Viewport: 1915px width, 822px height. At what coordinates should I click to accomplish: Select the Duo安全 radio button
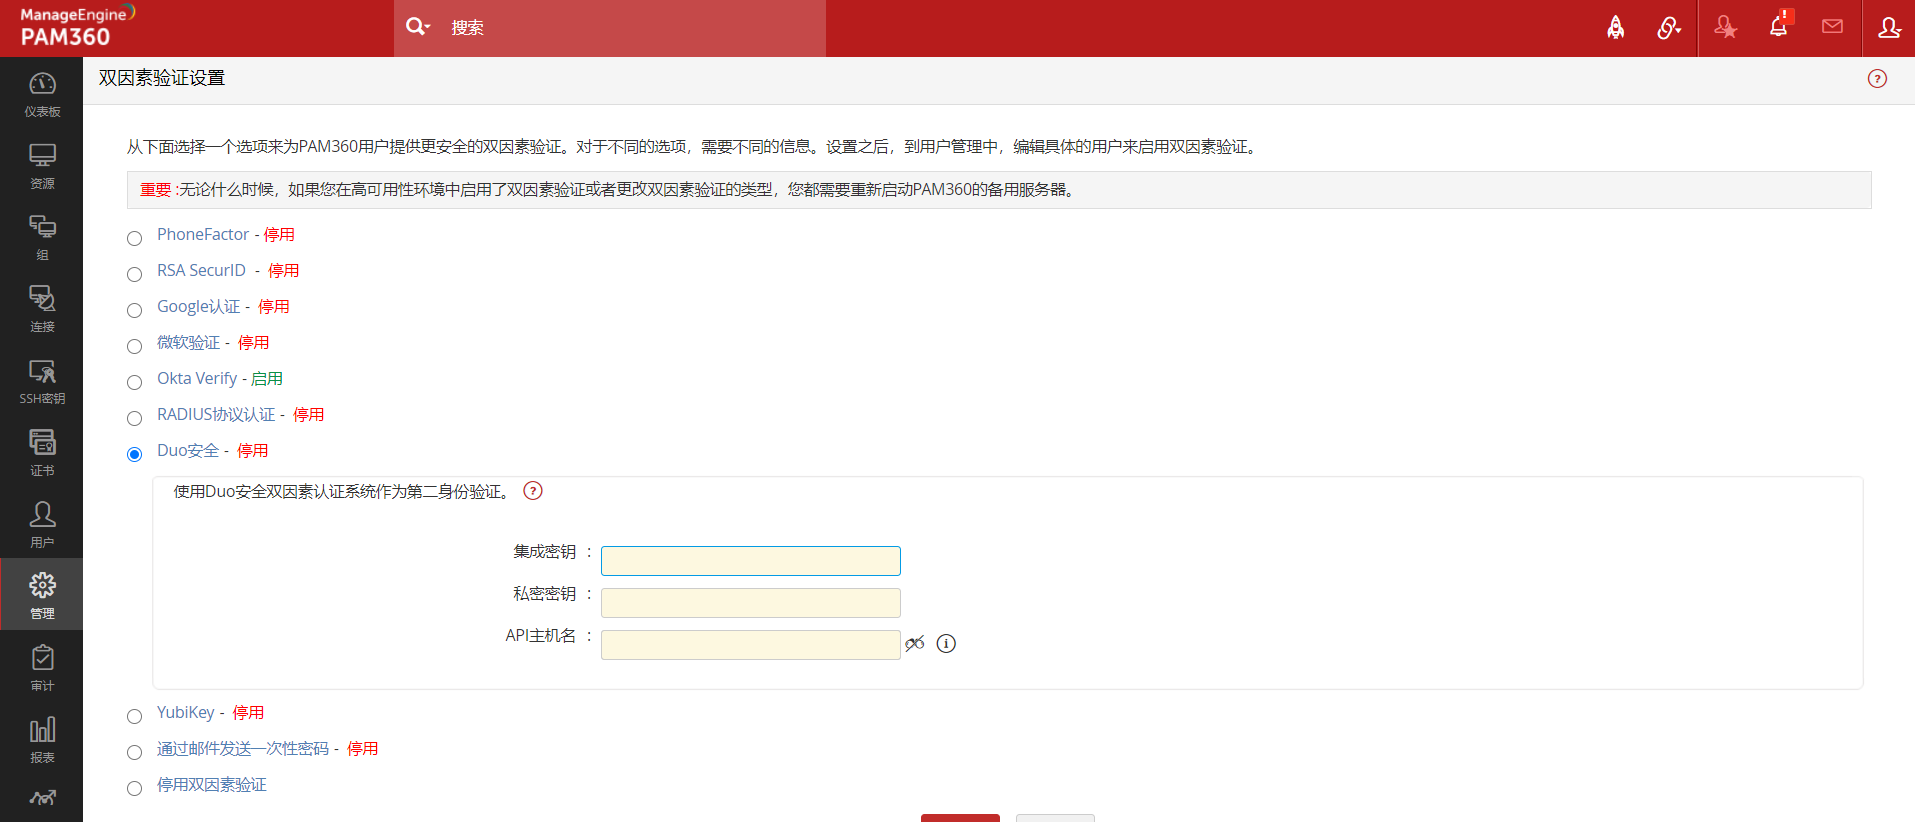pyautogui.click(x=135, y=454)
